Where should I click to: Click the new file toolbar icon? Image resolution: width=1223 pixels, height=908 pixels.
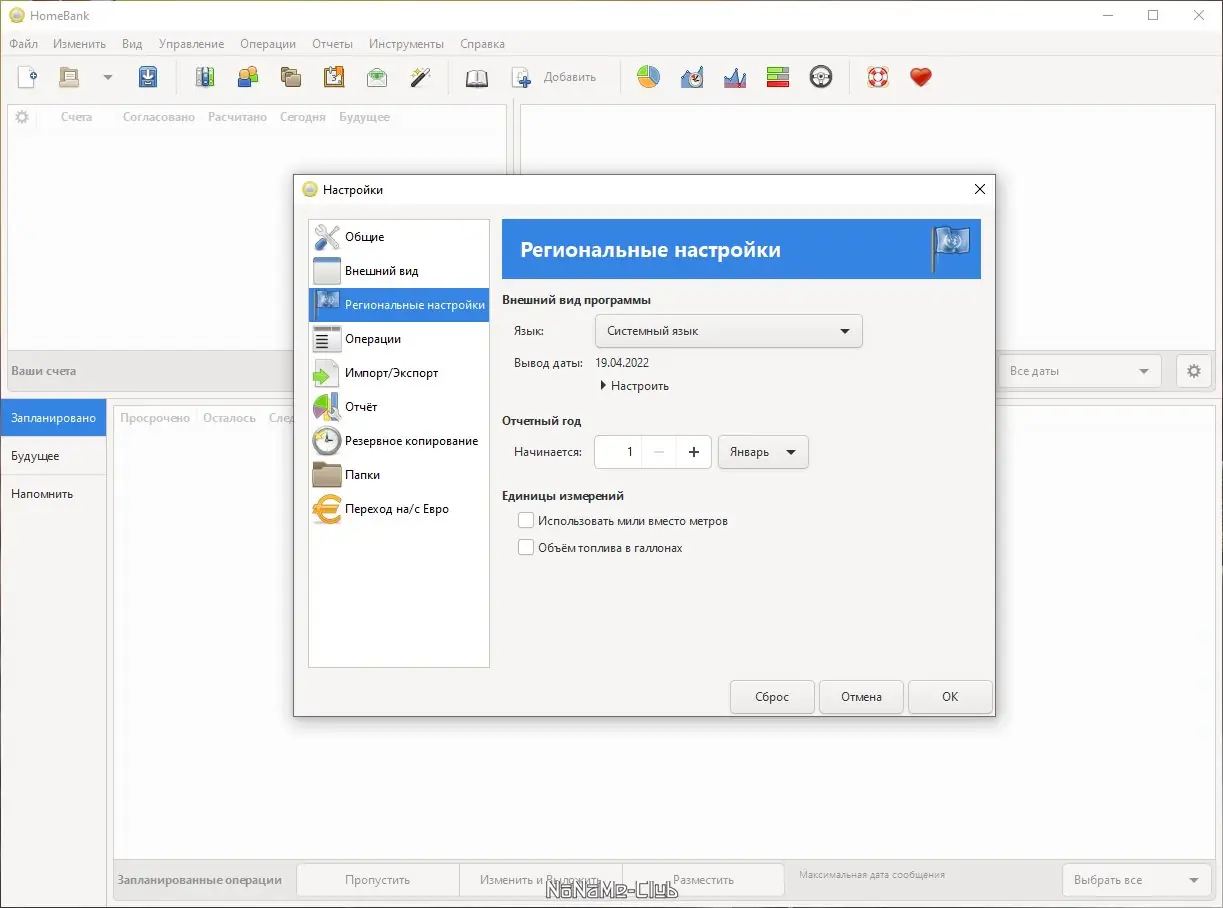[x=28, y=77]
